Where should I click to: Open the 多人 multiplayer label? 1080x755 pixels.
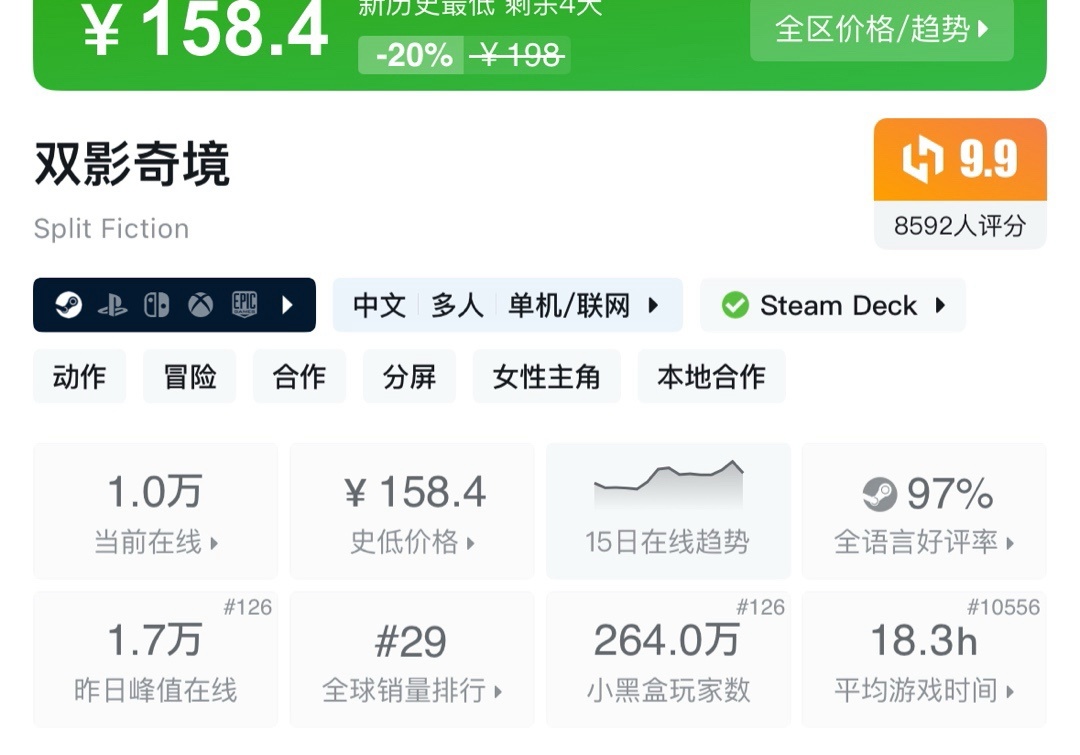(x=457, y=305)
